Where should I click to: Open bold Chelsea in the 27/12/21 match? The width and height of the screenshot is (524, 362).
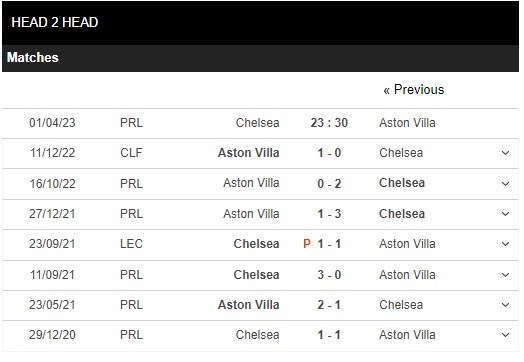[402, 214]
